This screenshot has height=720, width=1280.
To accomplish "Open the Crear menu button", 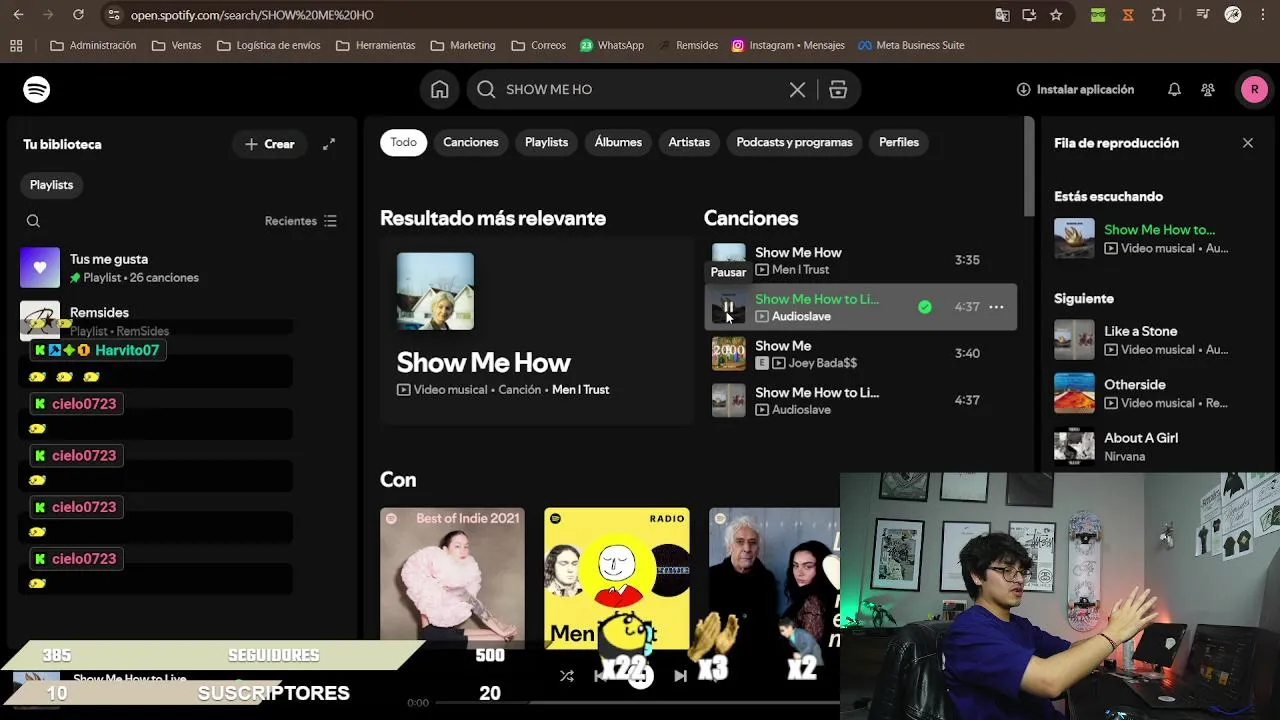I will pos(269,144).
